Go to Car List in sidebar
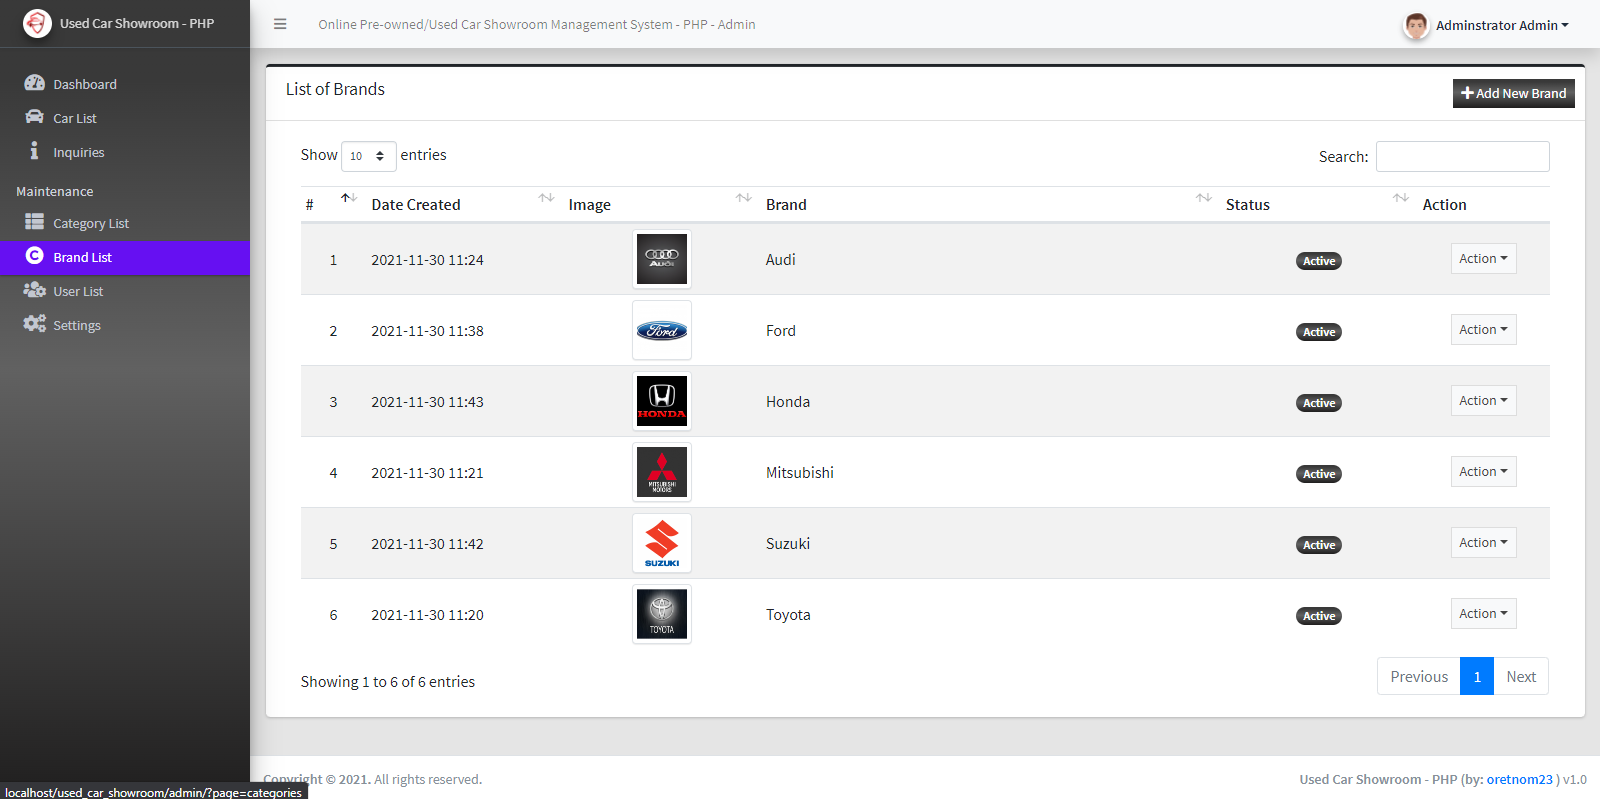Screen dimensions: 1600x799 (125, 118)
